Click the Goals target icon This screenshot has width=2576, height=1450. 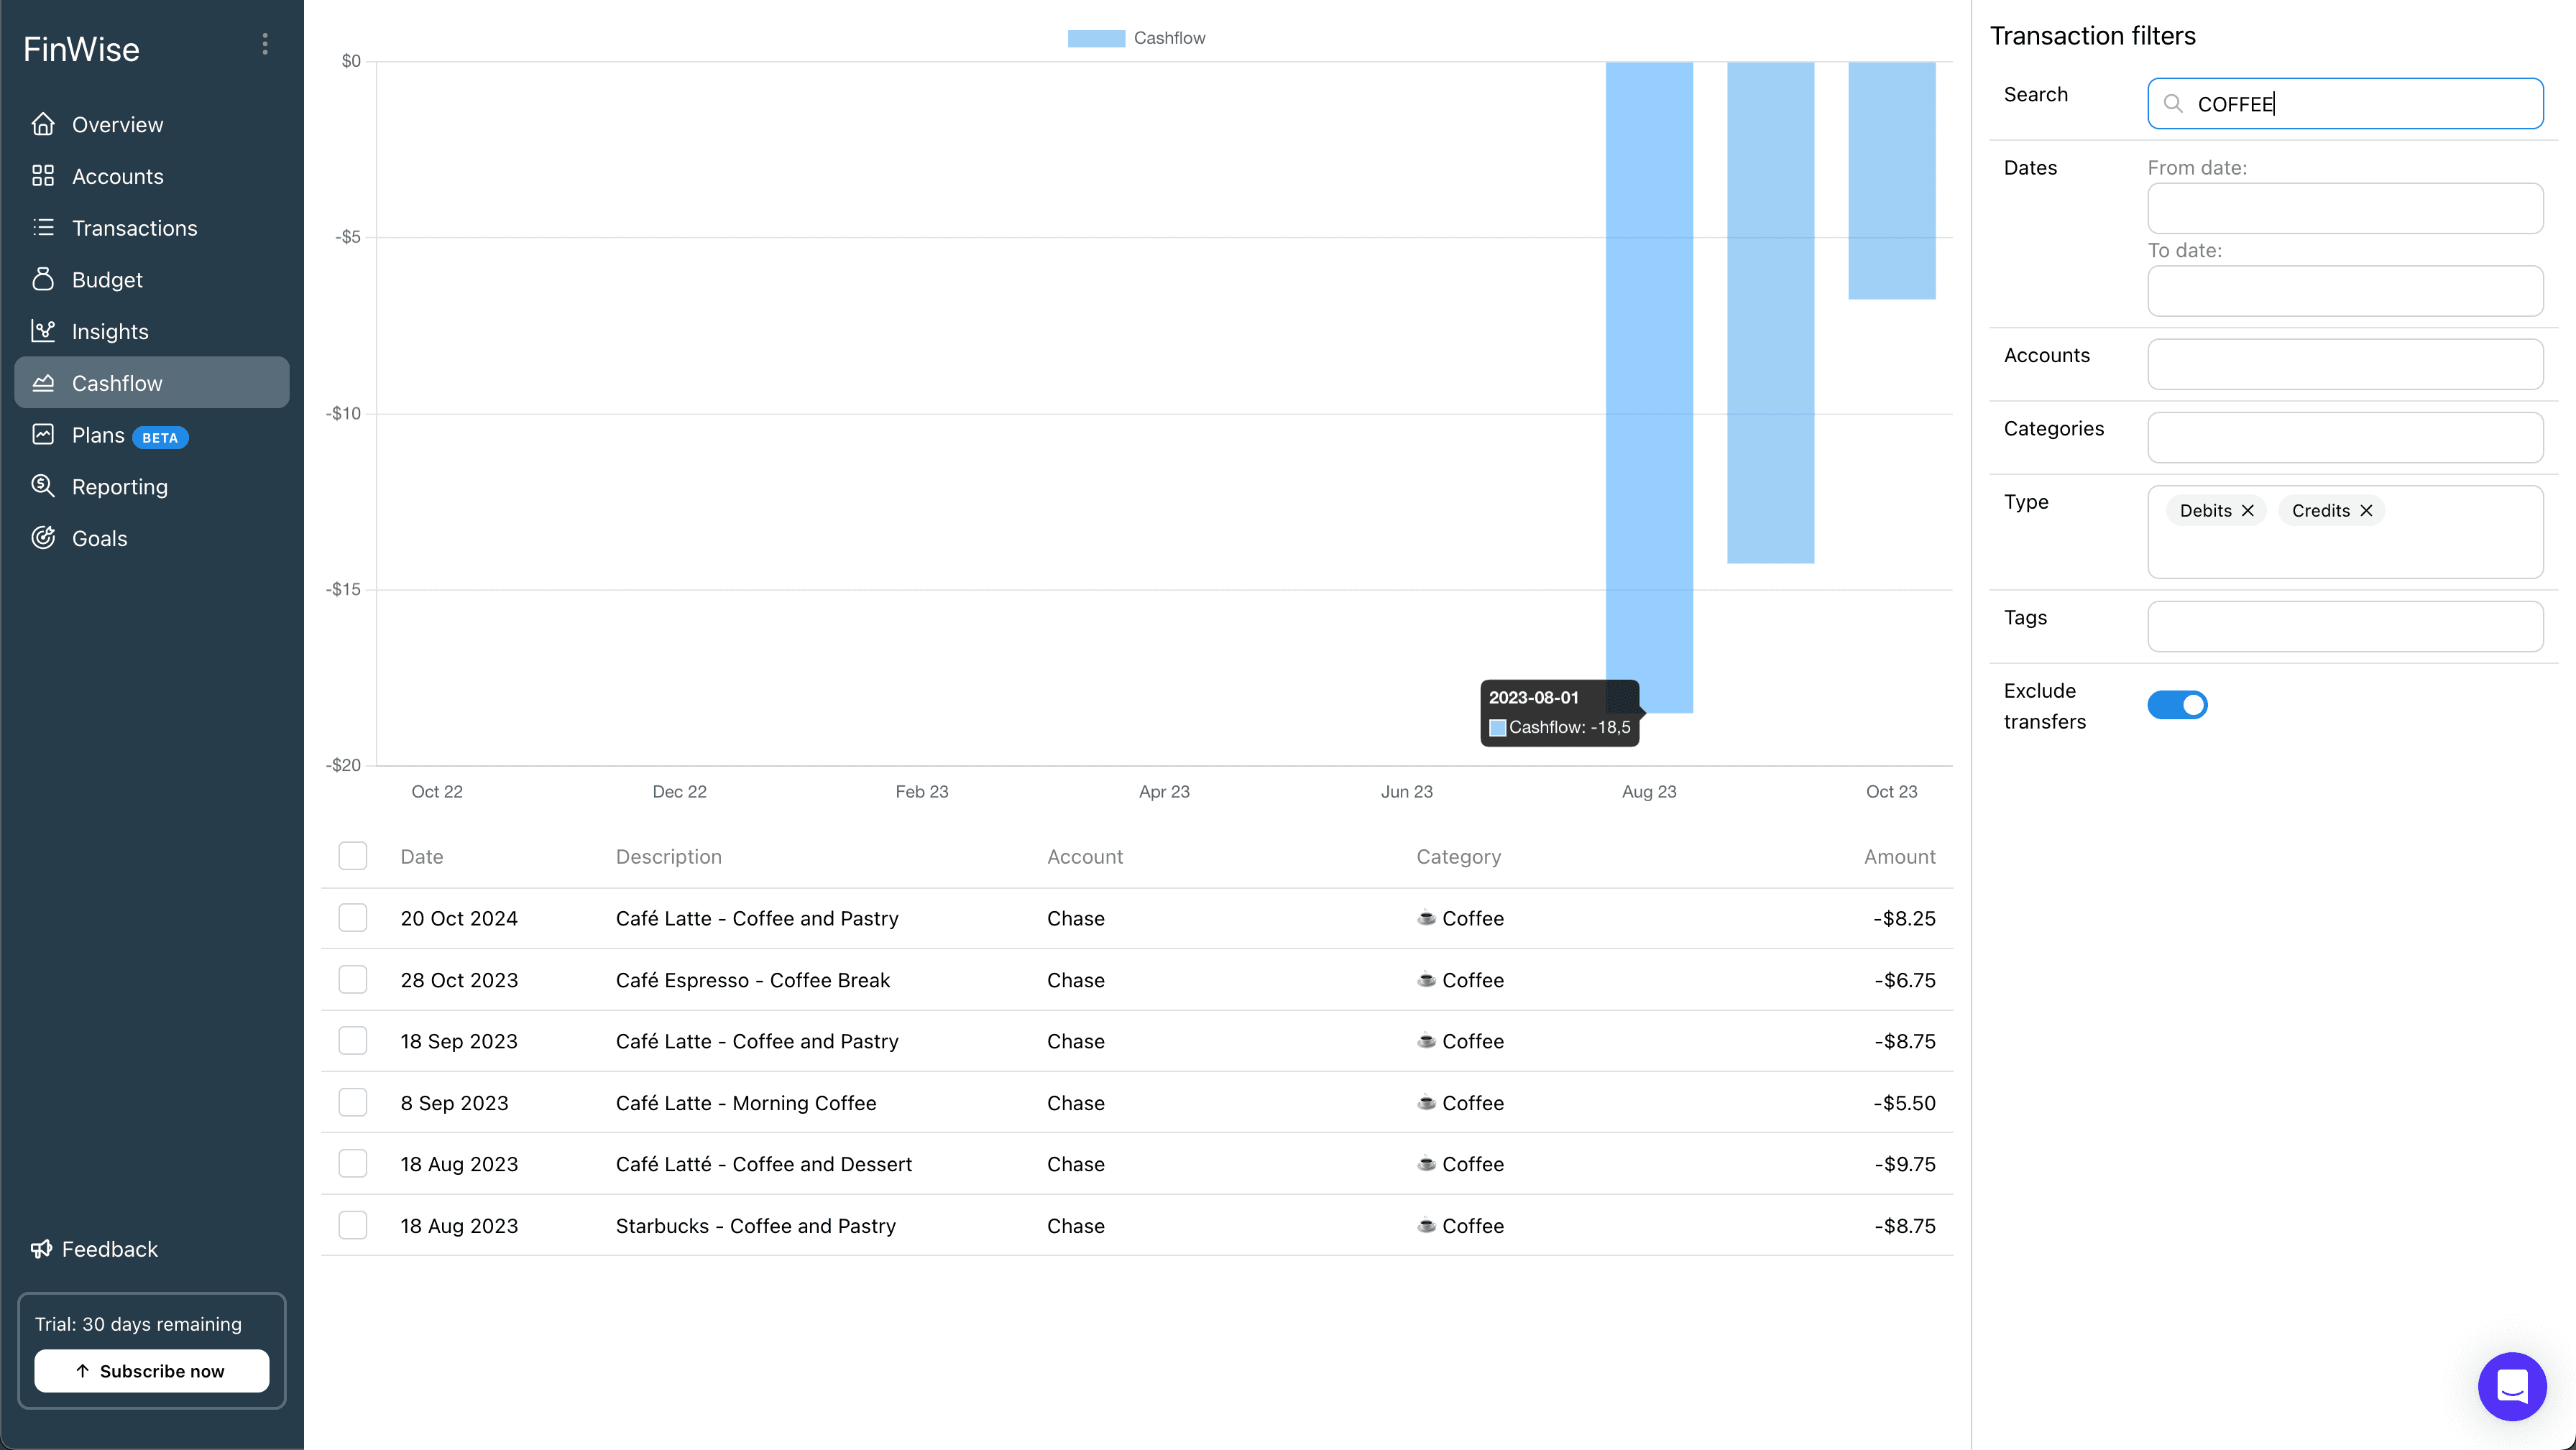(x=43, y=538)
